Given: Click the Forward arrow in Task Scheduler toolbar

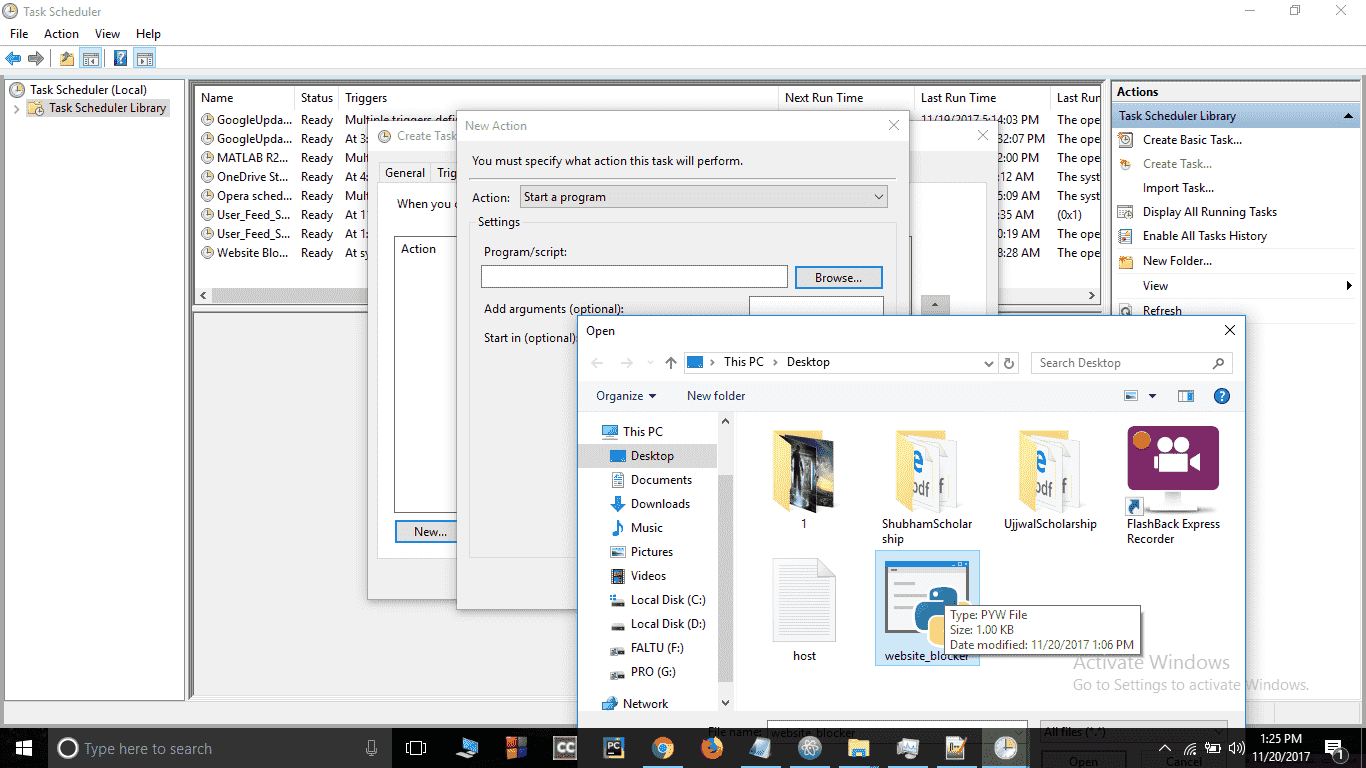Looking at the screenshot, I should pos(36,58).
